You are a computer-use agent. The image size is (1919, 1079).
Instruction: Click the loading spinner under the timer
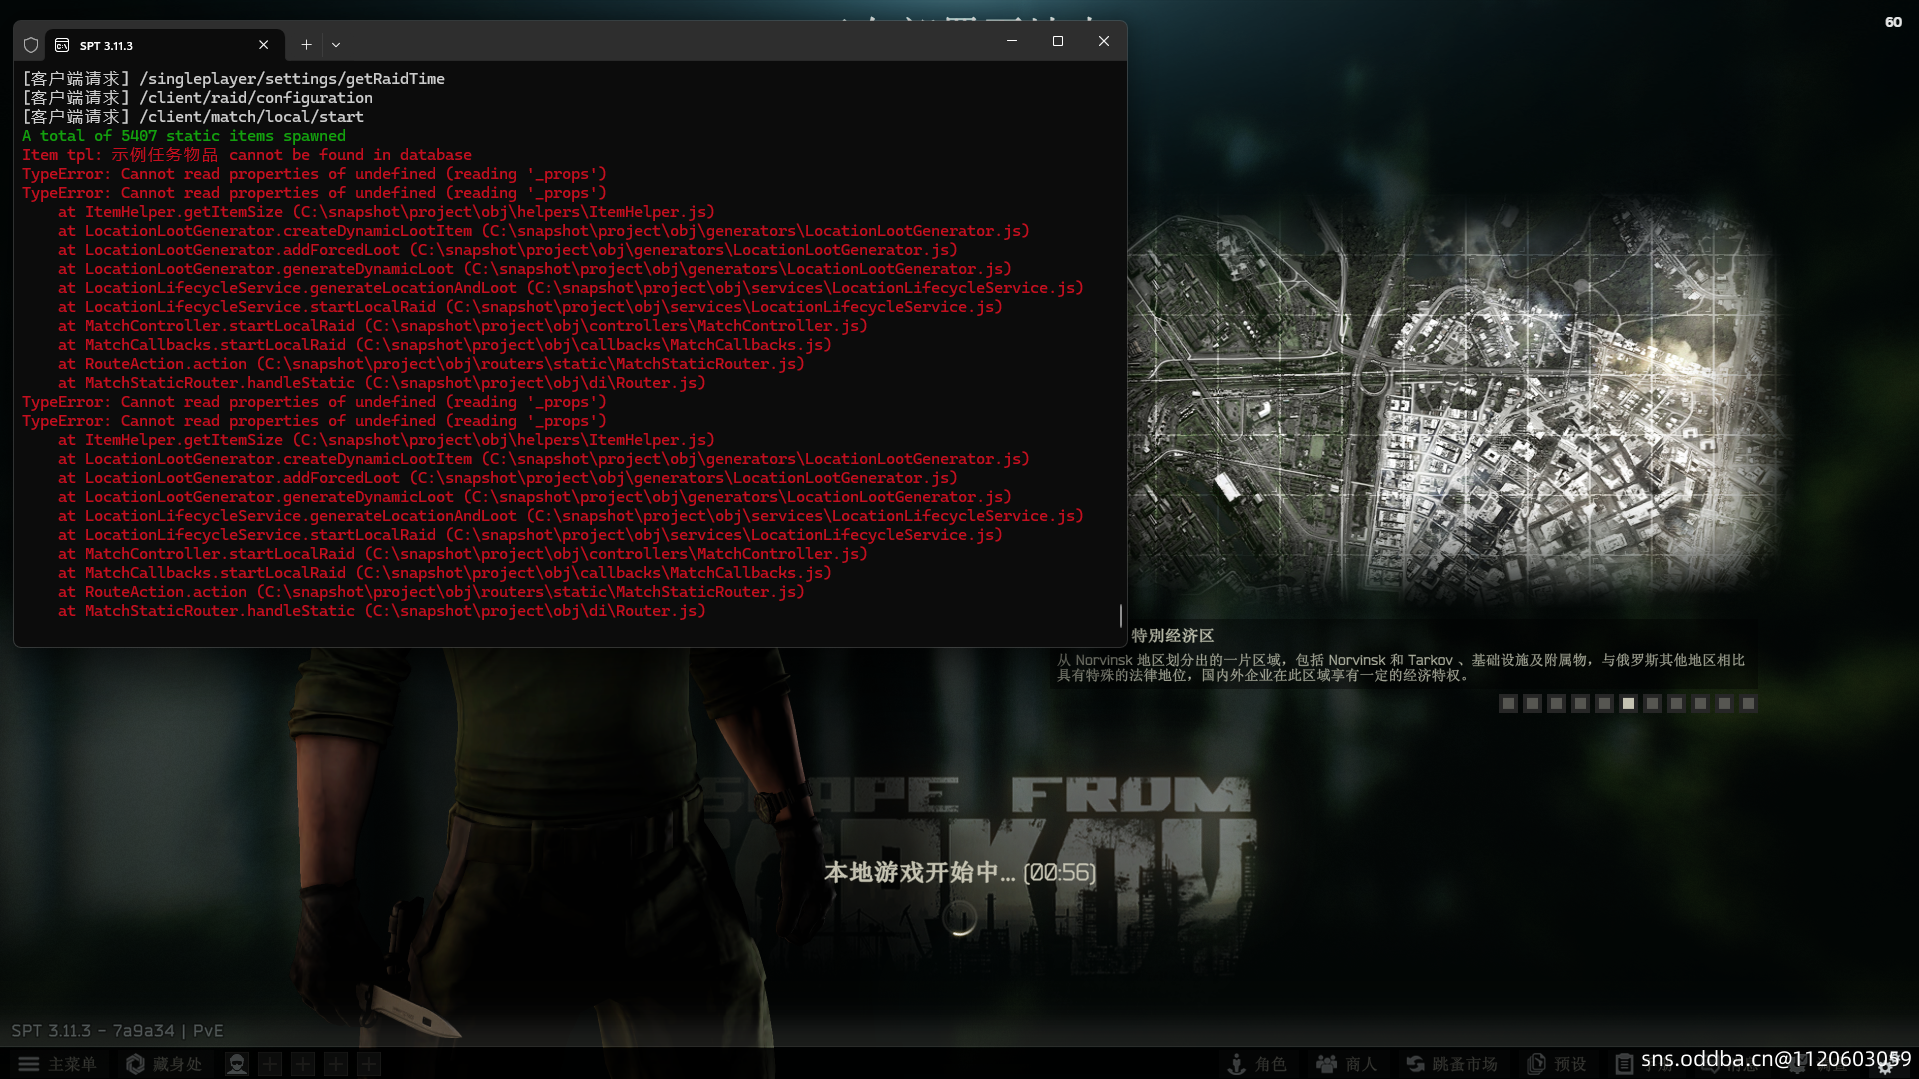[x=960, y=918]
